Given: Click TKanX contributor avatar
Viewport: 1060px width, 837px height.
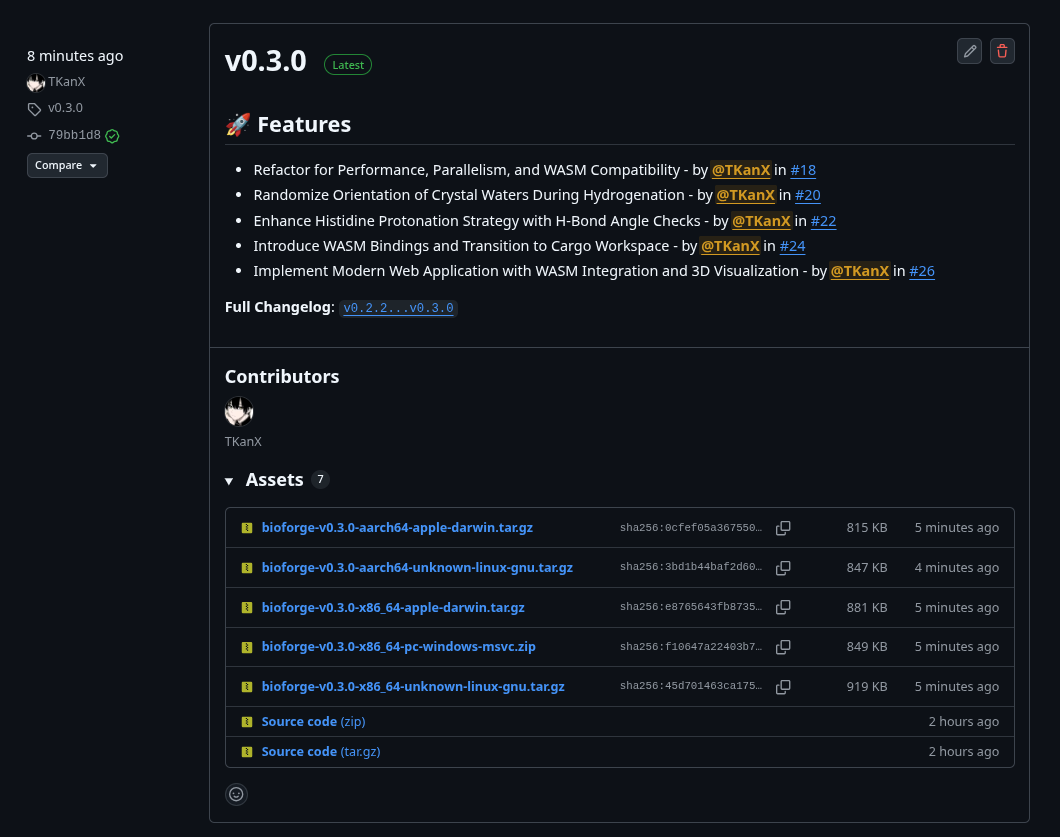Looking at the screenshot, I should pyautogui.click(x=239, y=412).
